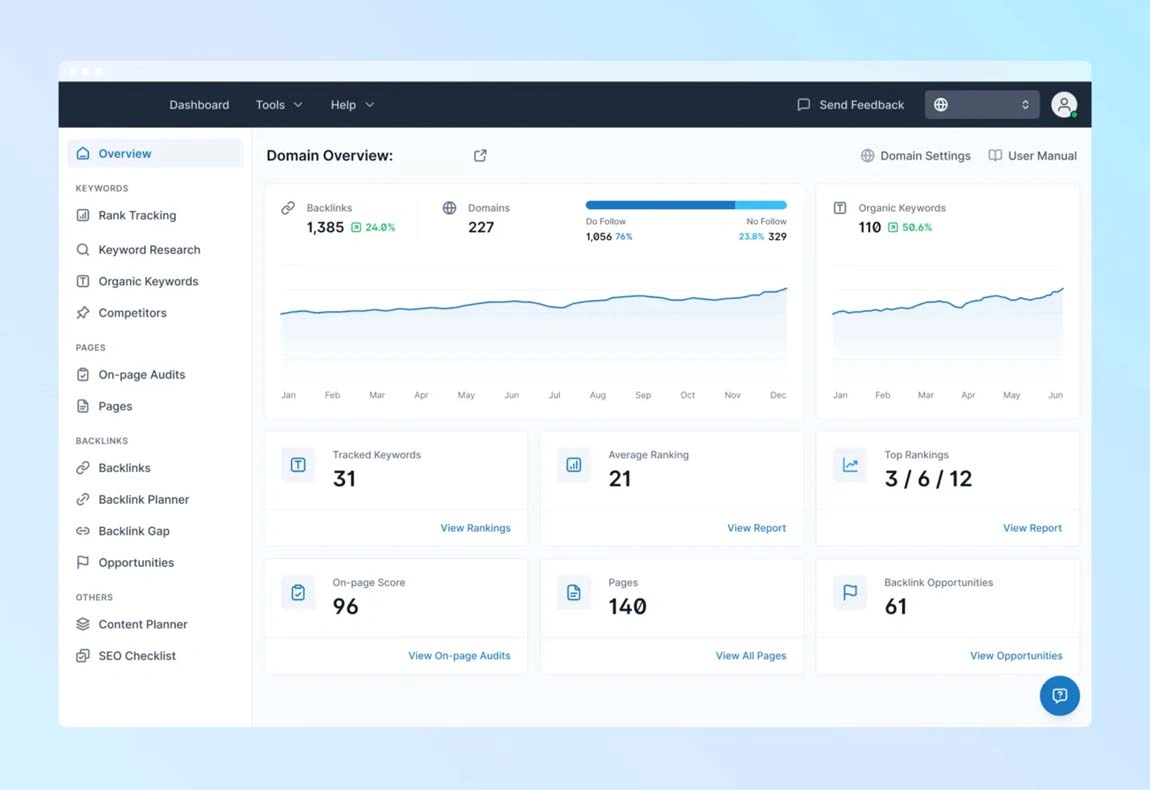Click the external link icon beside Domain Overview
The height and width of the screenshot is (790, 1150).
pos(479,155)
